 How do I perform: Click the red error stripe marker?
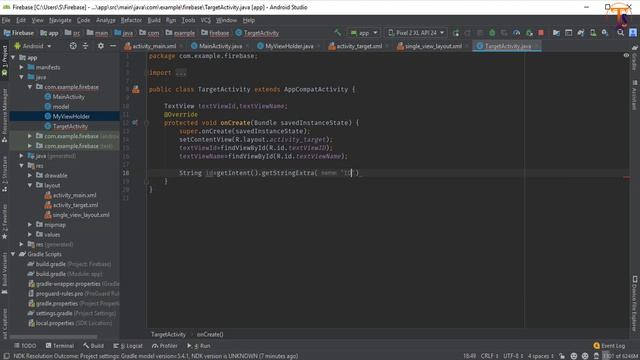coord(627,177)
